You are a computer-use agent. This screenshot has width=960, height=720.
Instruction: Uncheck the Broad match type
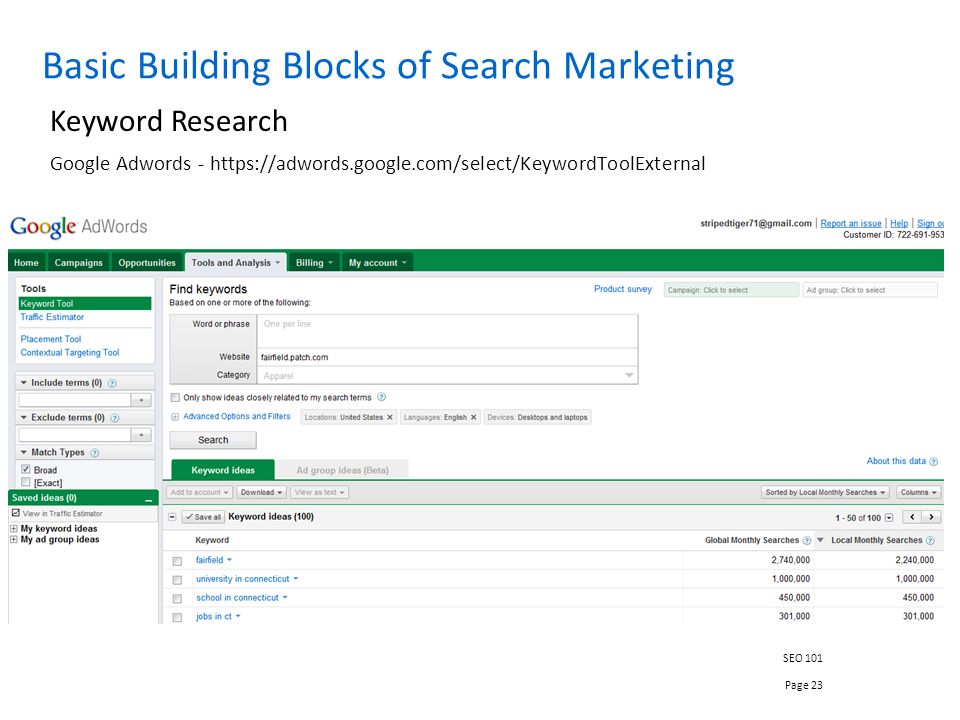26,470
